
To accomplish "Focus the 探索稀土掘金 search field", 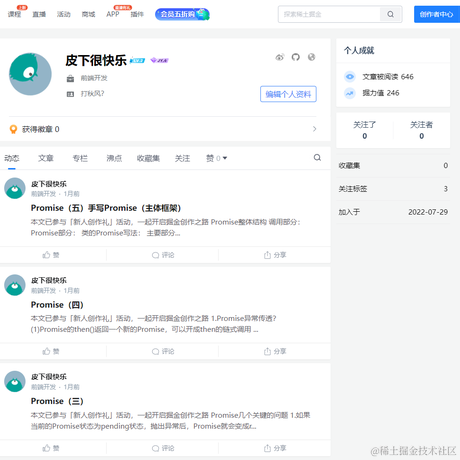I will point(329,14).
